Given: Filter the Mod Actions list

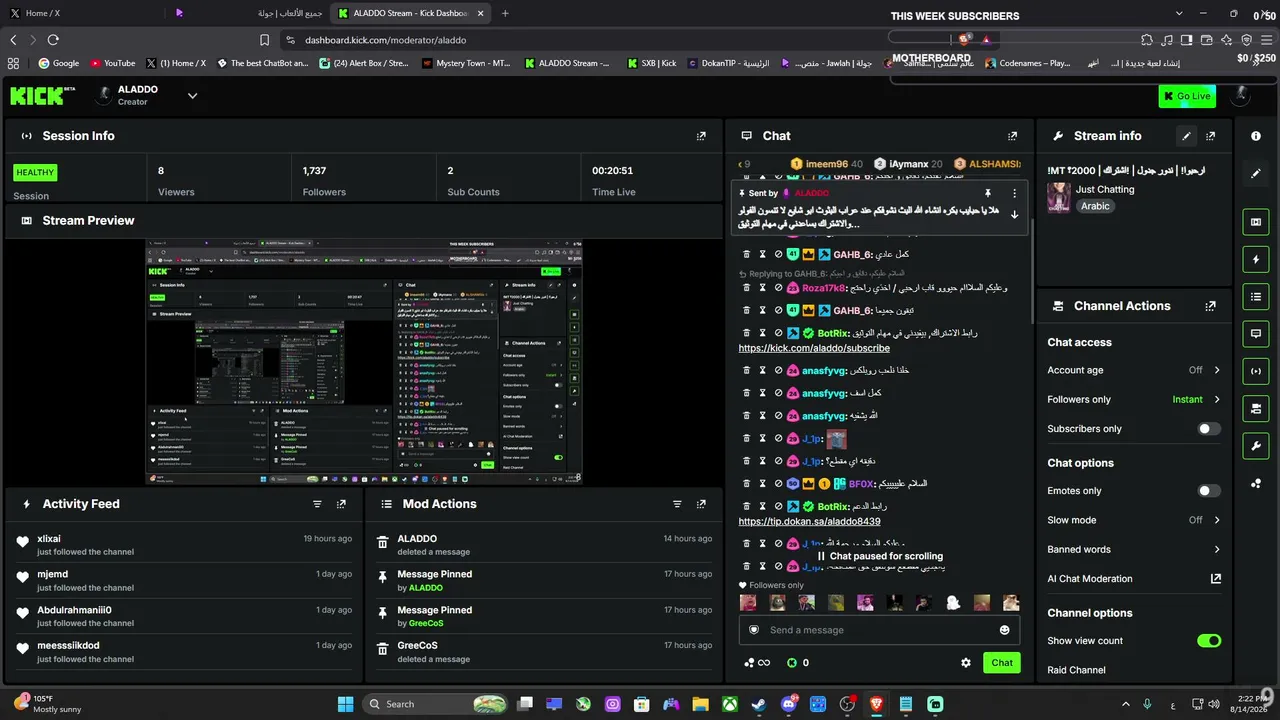Looking at the screenshot, I should (677, 504).
